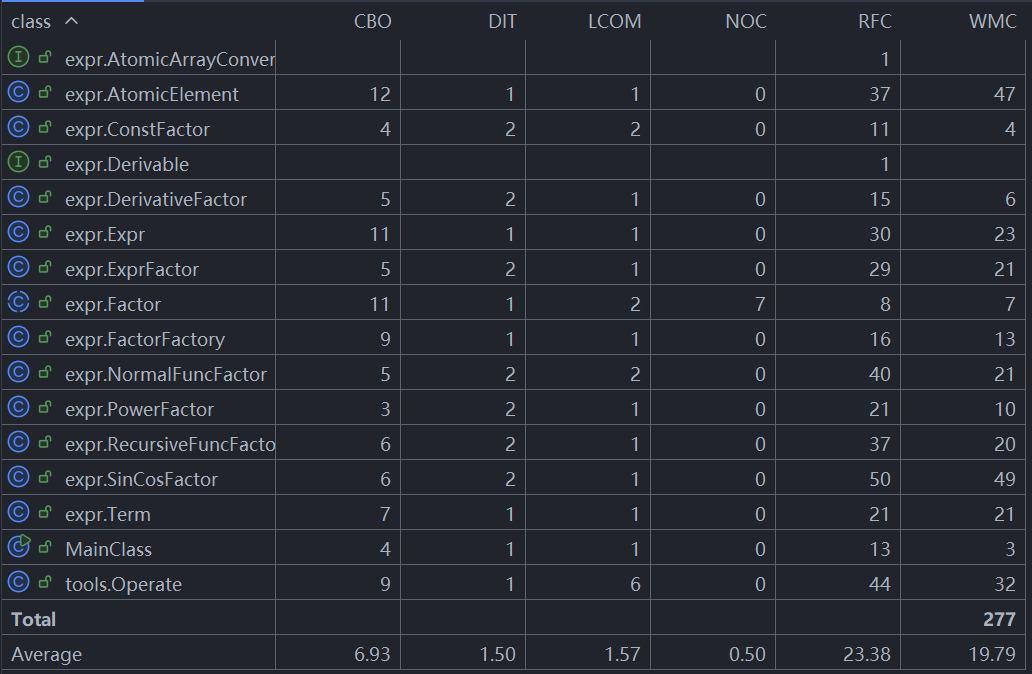Click the class icon for expr.ConstFactor
The height and width of the screenshot is (674, 1032).
[18, 127]
